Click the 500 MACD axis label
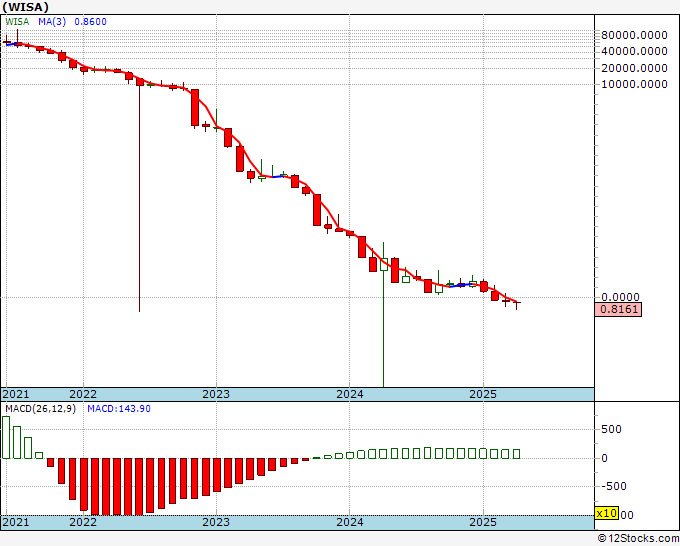 tap(611, 429)
